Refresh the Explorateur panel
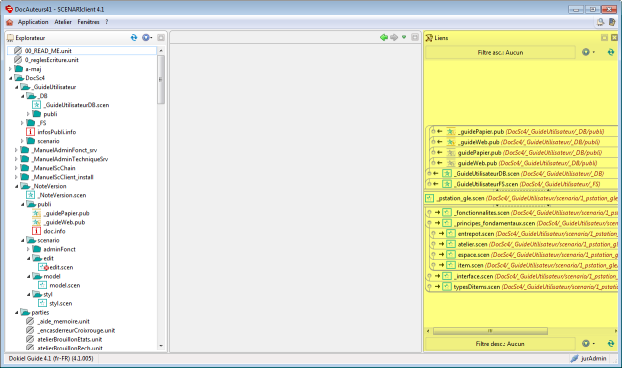The height and width of the screenshot is (368, 622). pos(134,38)
